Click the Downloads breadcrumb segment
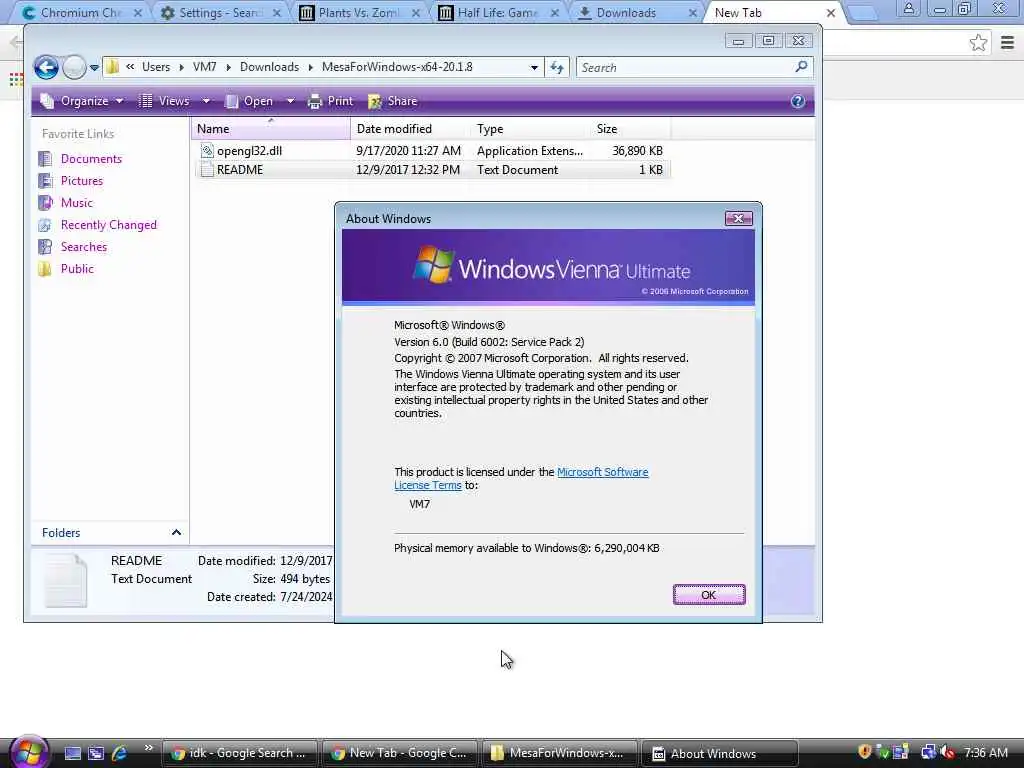1024x768 pixels. 269,67
